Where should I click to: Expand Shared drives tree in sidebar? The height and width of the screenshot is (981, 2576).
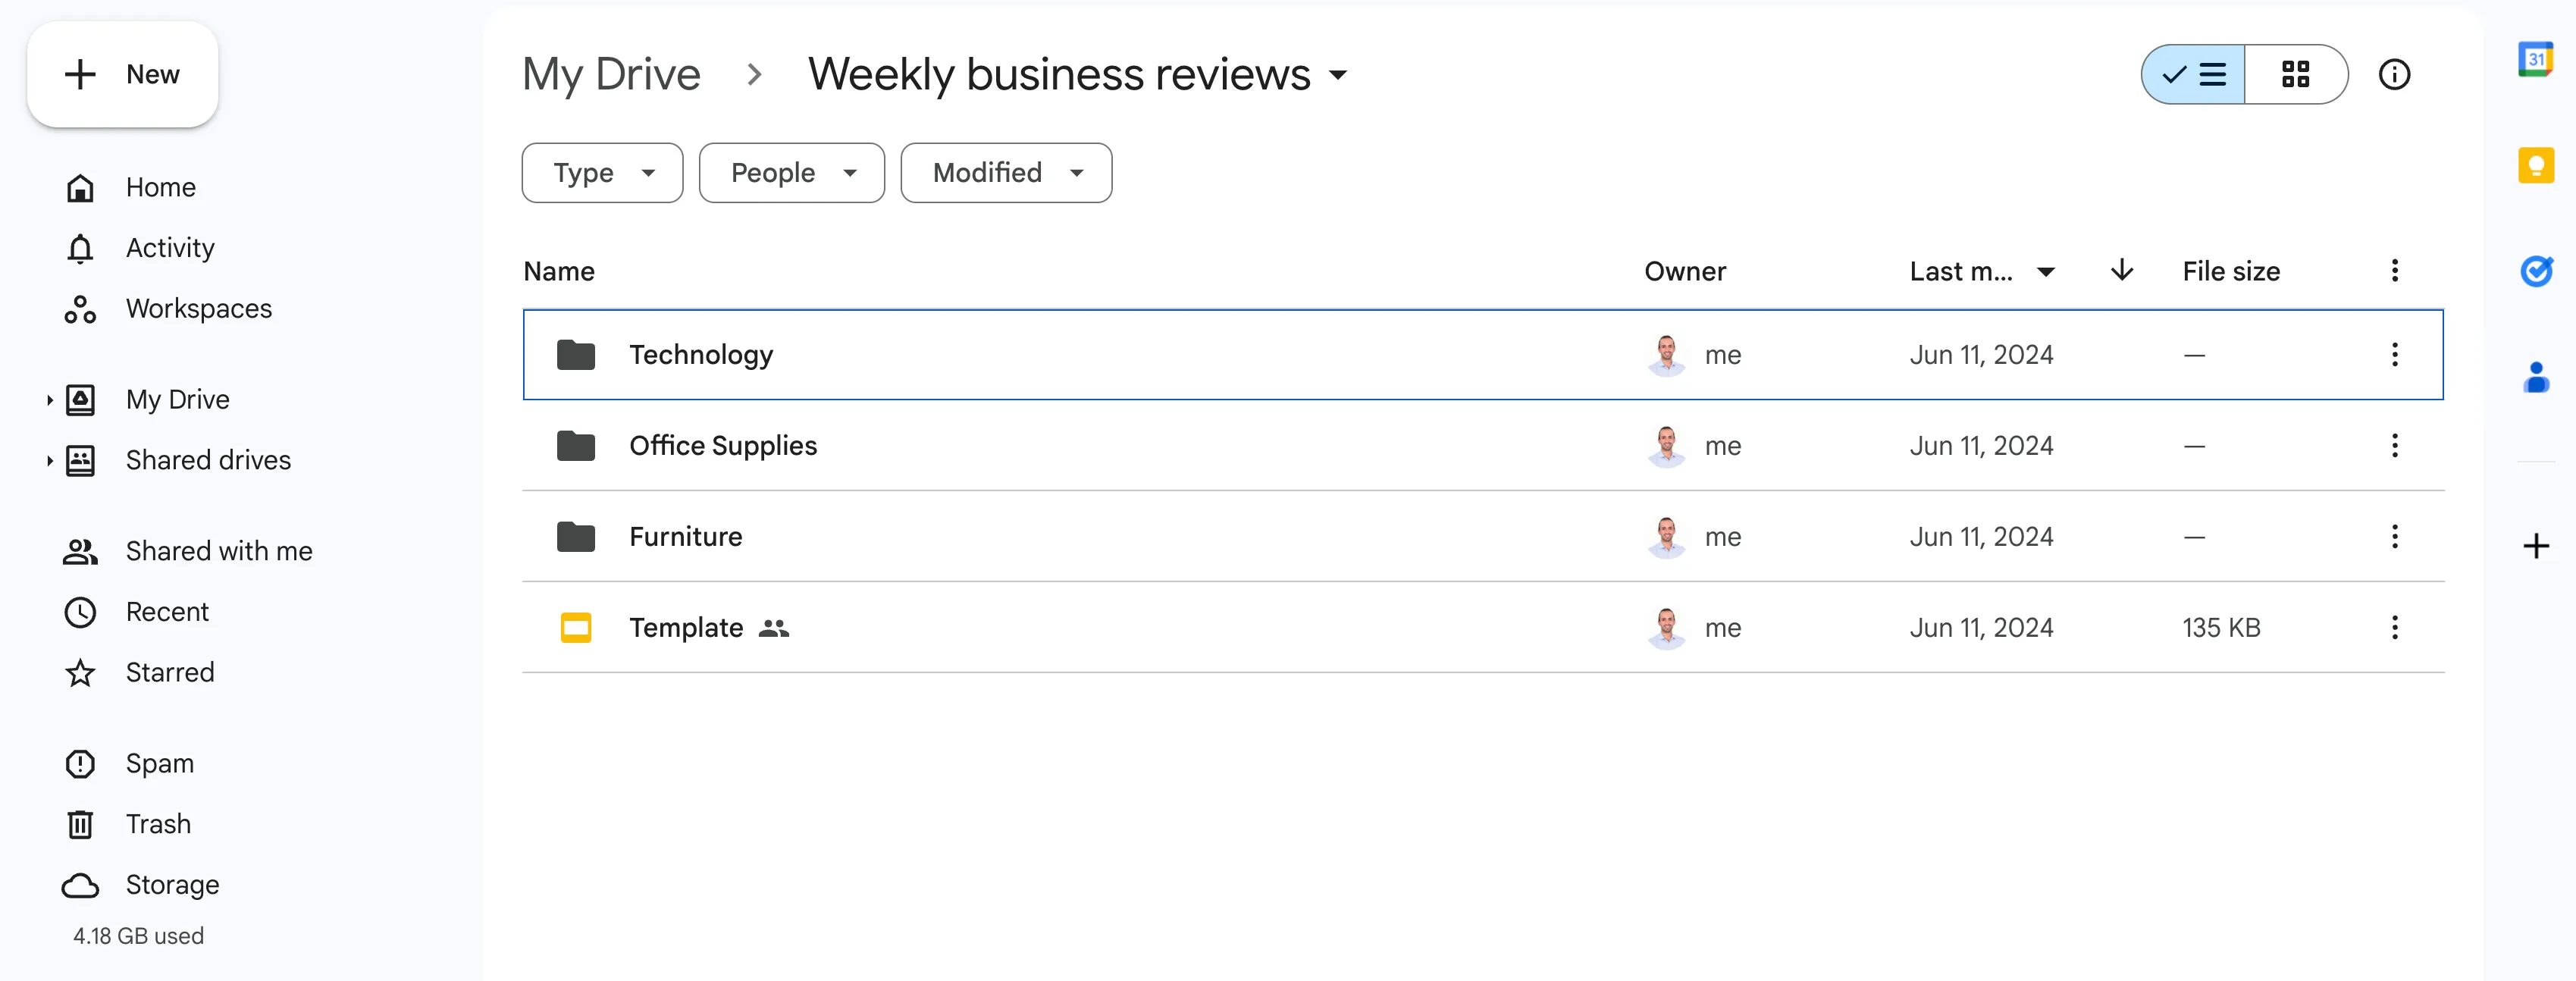(x=49, y=460)
